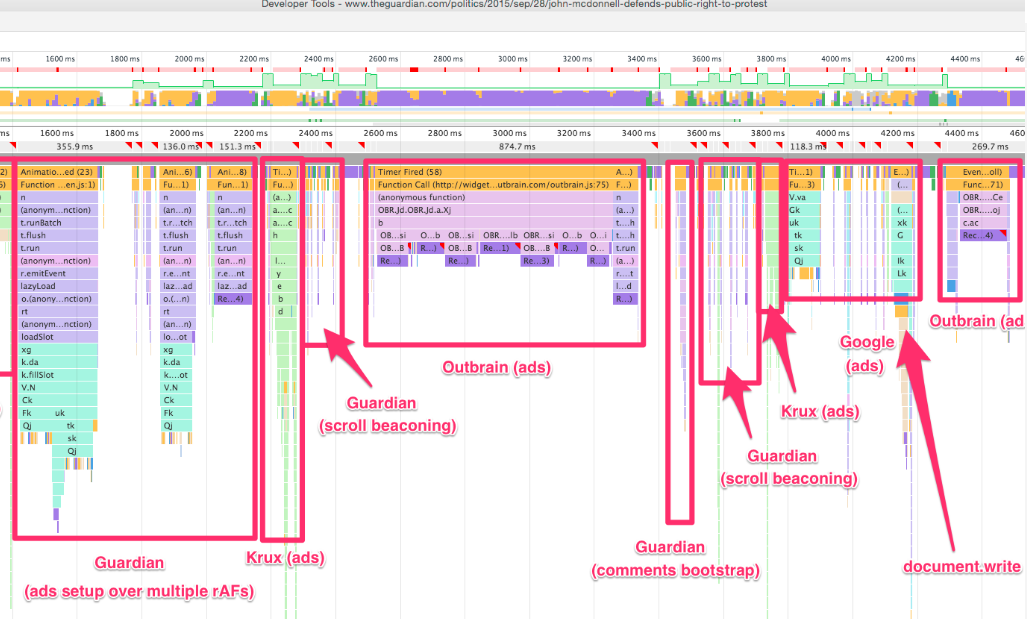Click the 'Rec...4)' recalculate style bar

983,235
